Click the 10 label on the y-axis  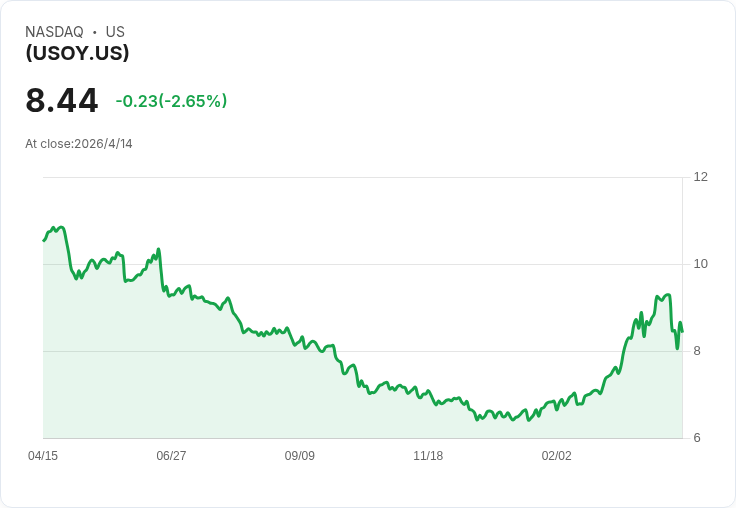[700, 264]
